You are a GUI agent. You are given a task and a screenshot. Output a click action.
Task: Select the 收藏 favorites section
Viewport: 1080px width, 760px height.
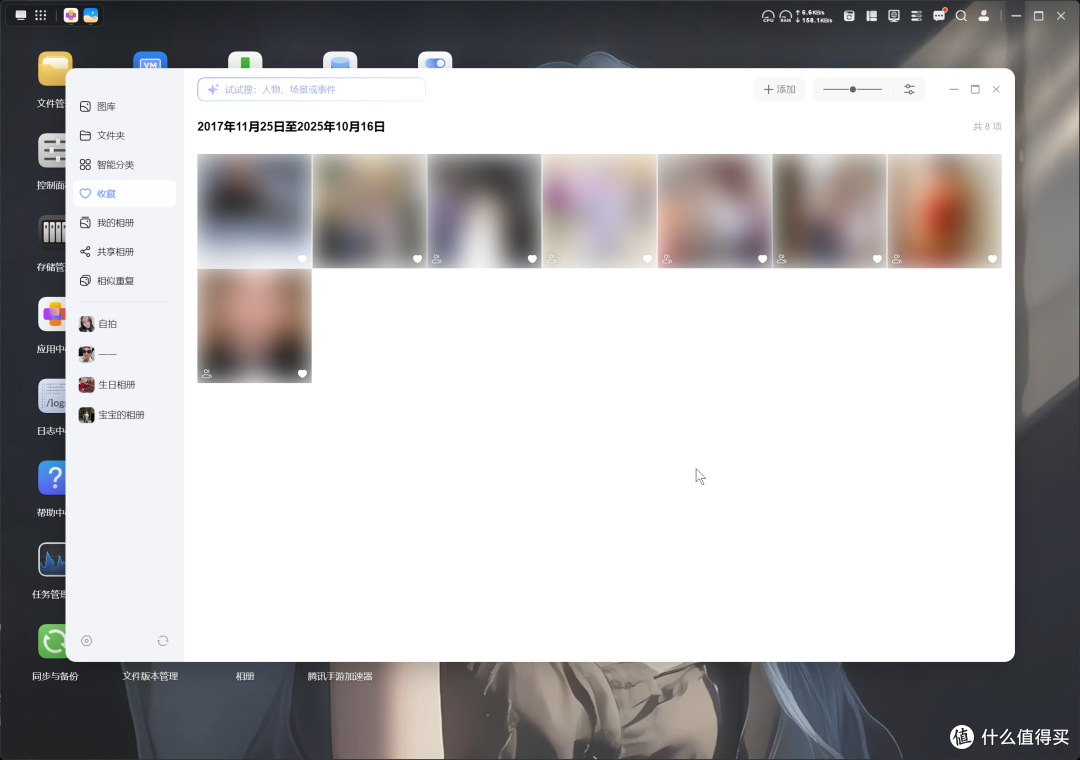point(124,194)
